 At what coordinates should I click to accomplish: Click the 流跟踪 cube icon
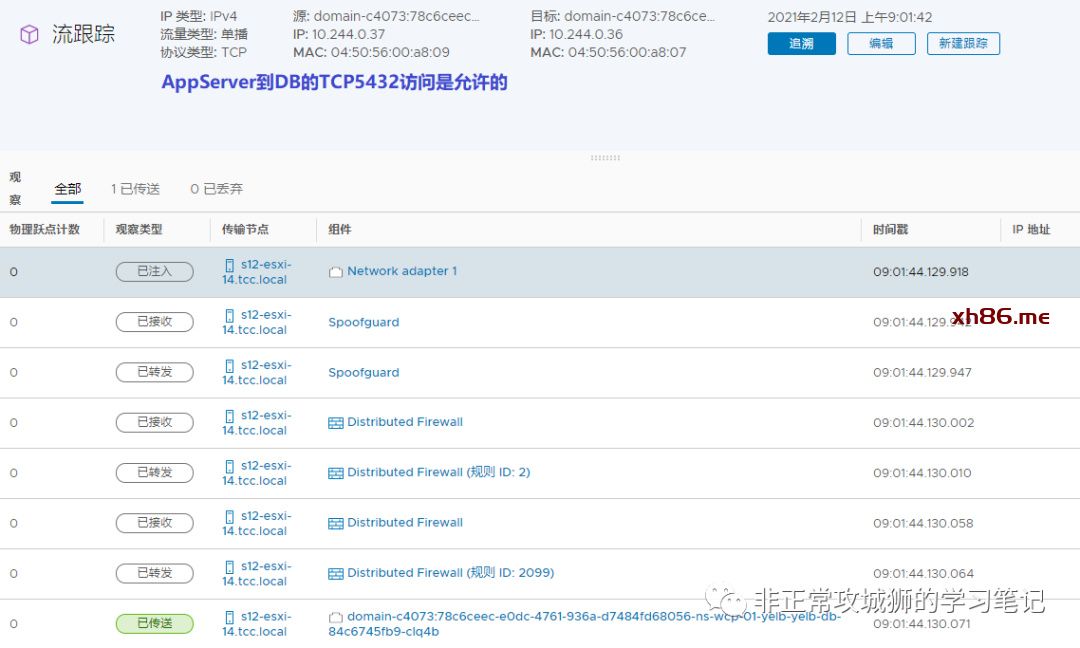30,35
